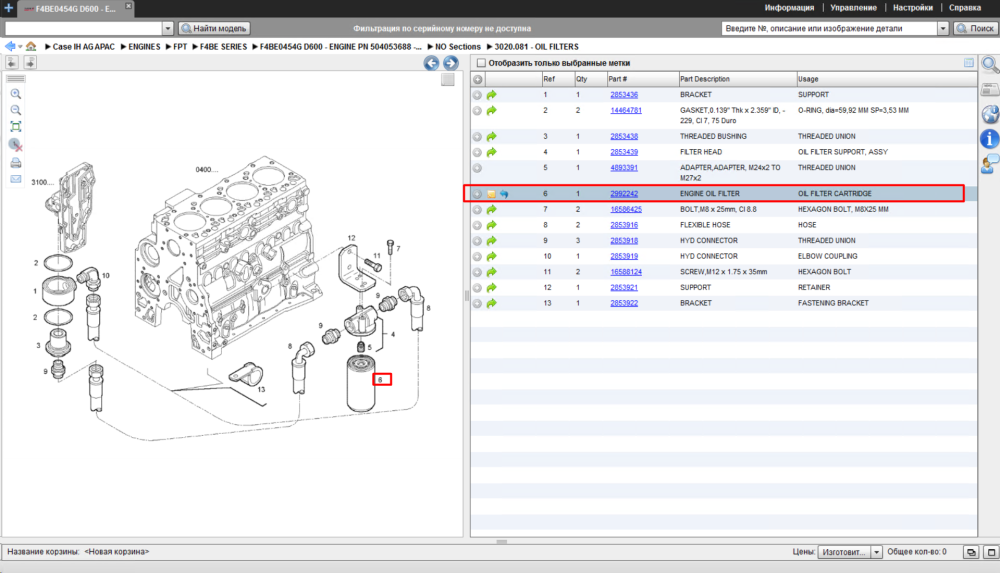This screenshot has width=1000, height=573.
Task: Zoom in on the parts diagram
Action: point(16,94)
